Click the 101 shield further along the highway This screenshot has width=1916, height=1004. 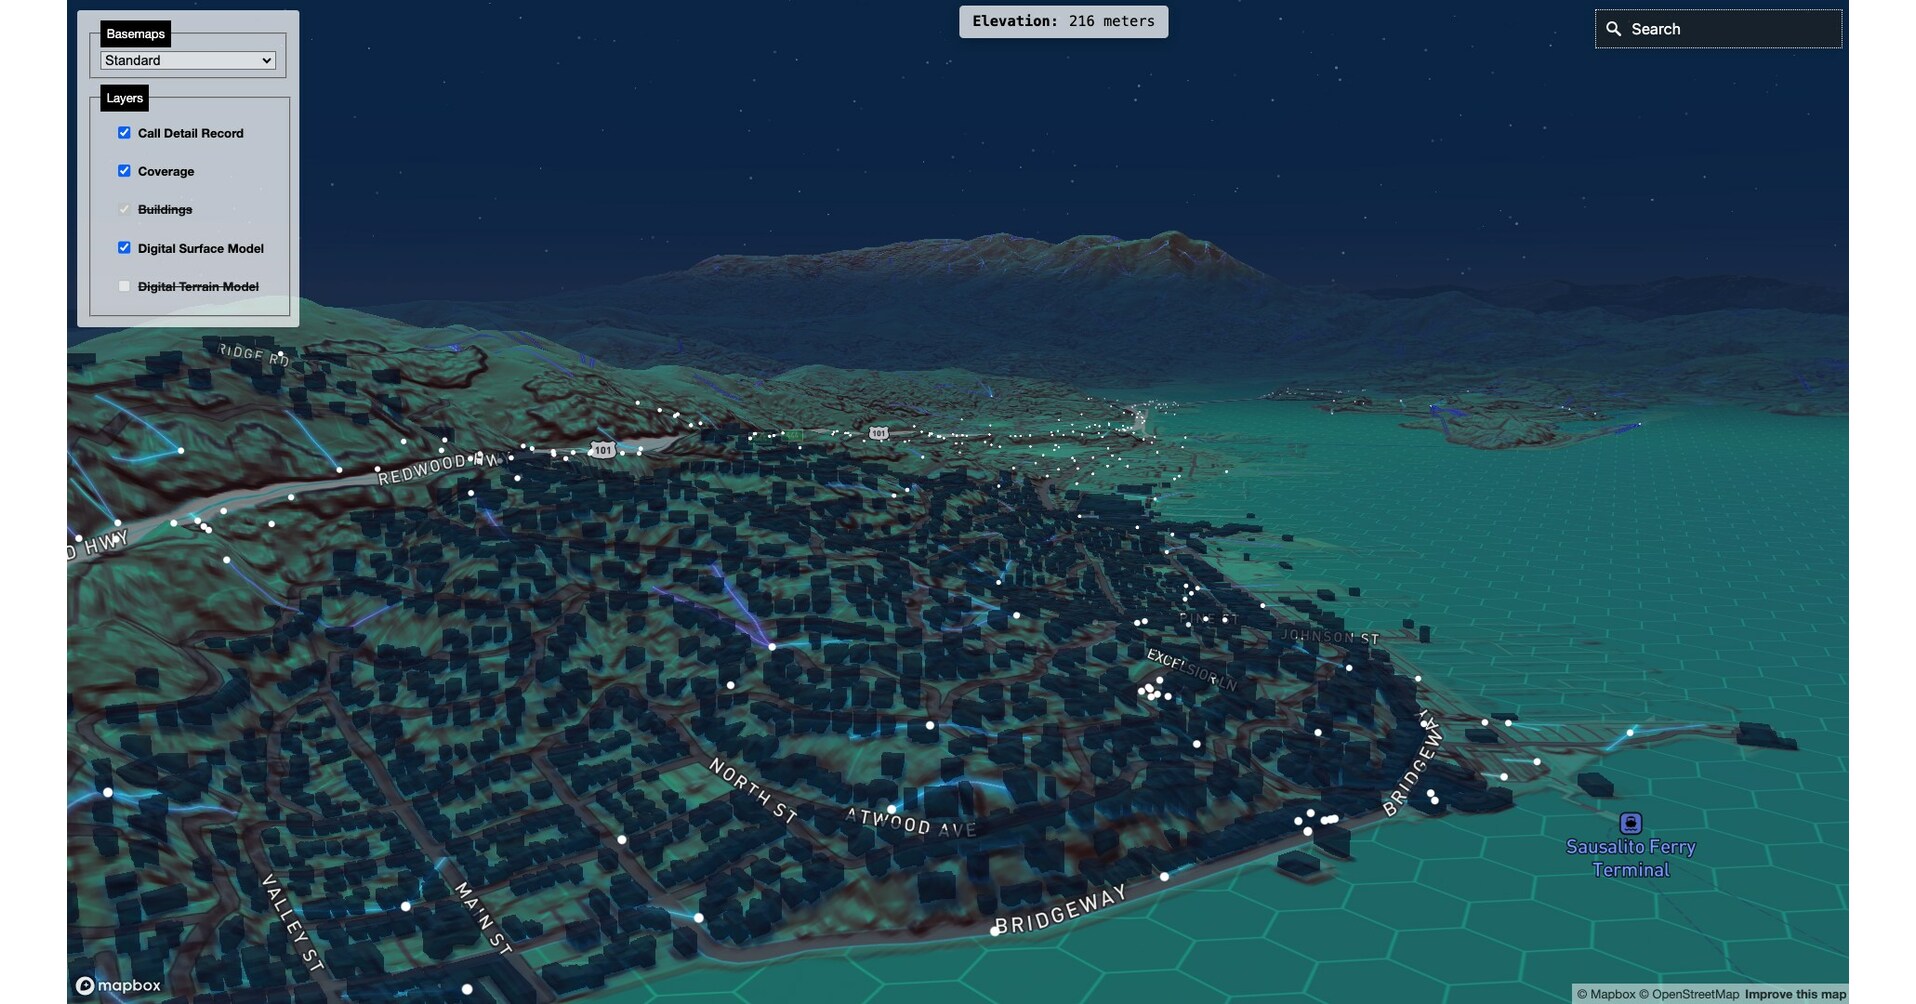point(878,434)
